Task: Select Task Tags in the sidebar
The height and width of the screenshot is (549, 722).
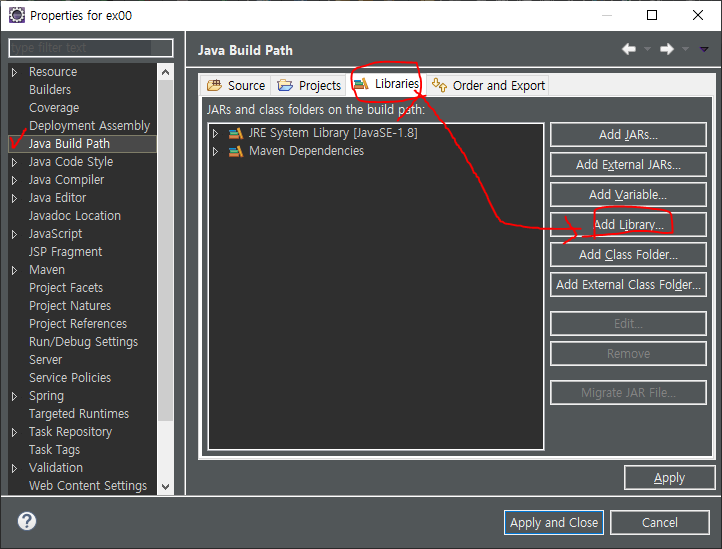Action: pyautogui.click(x=54, y=450)
